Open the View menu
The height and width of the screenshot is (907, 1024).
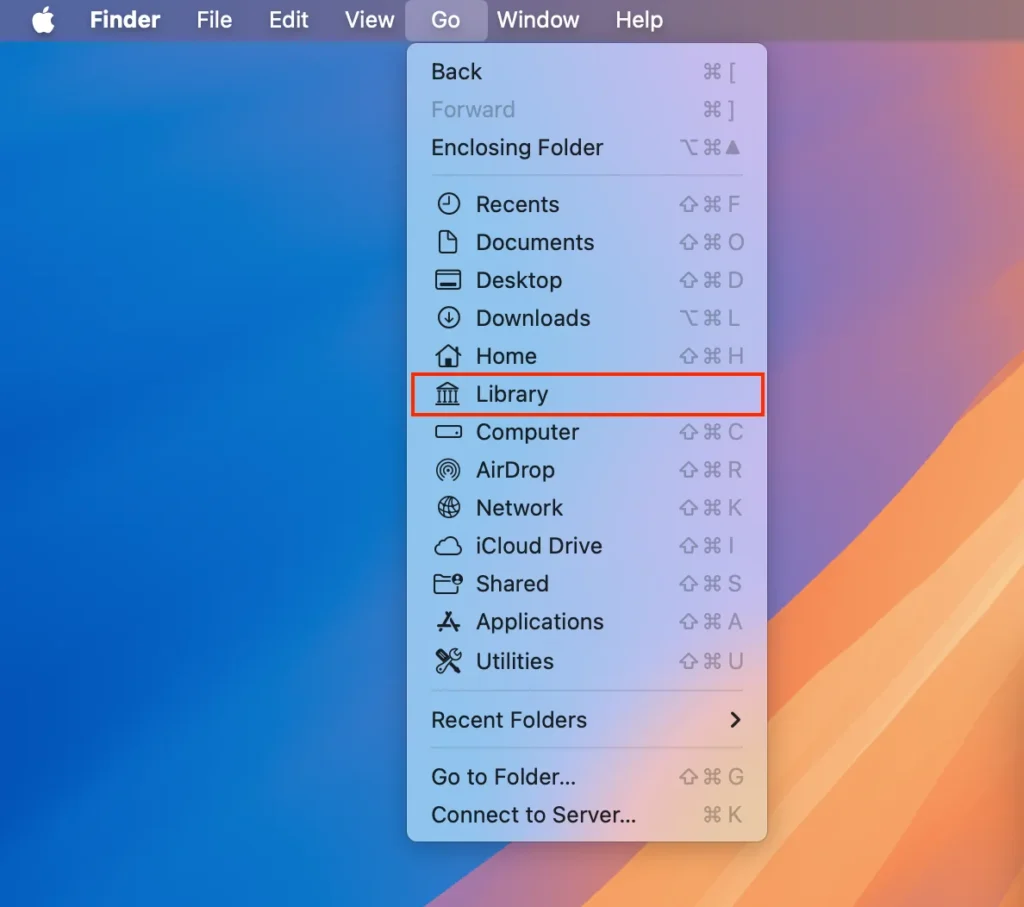click(370, 20)
